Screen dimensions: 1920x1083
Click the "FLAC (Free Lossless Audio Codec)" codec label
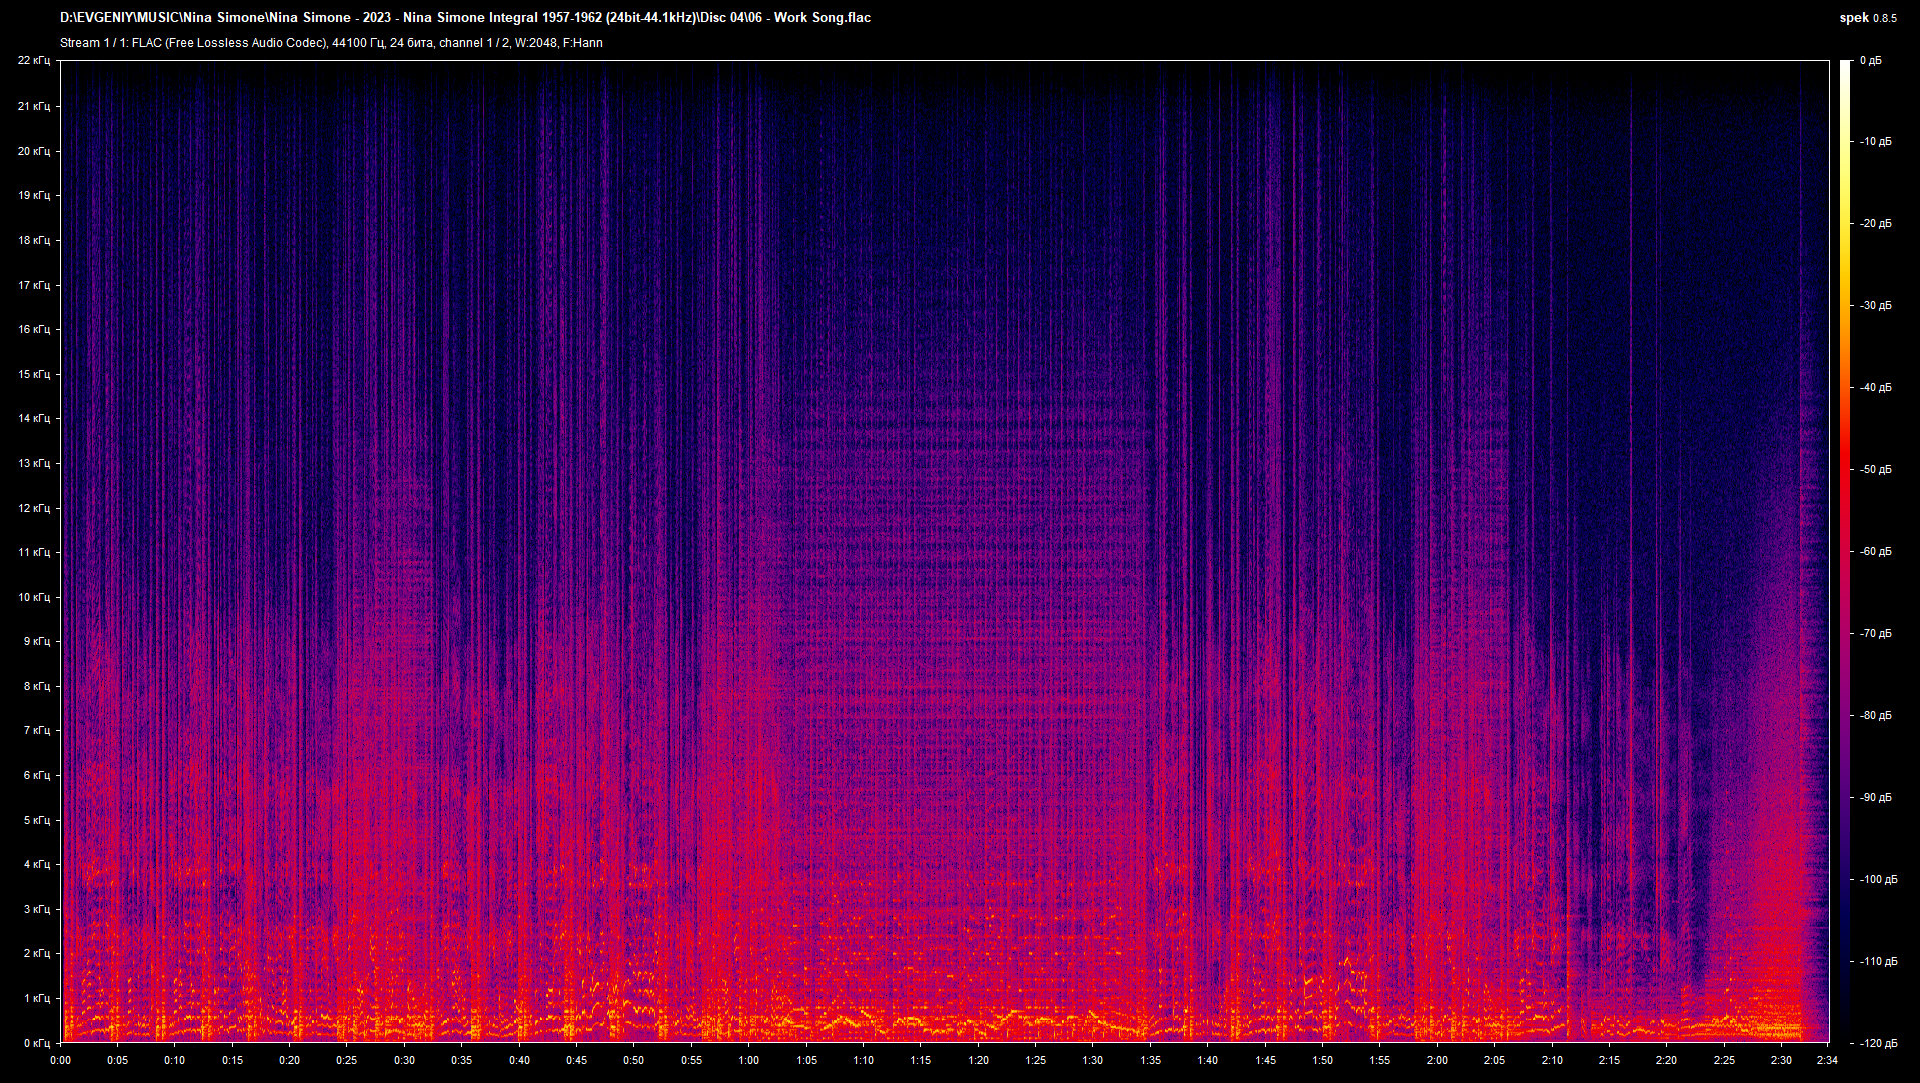tap(230, 42)
